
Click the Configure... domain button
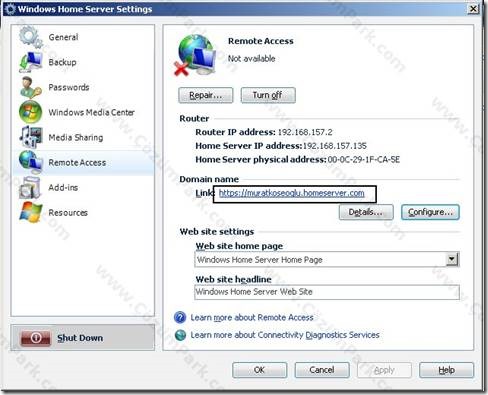430,212
